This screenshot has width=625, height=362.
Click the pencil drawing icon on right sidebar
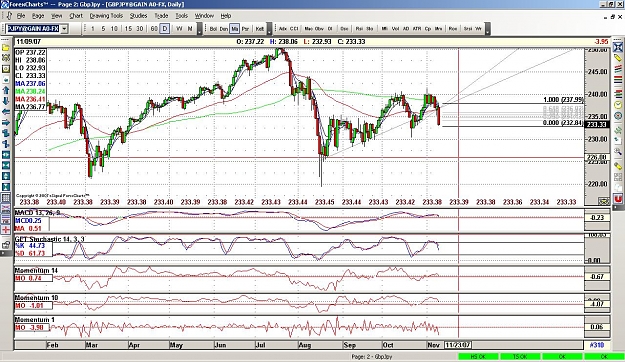pos(617,58)
